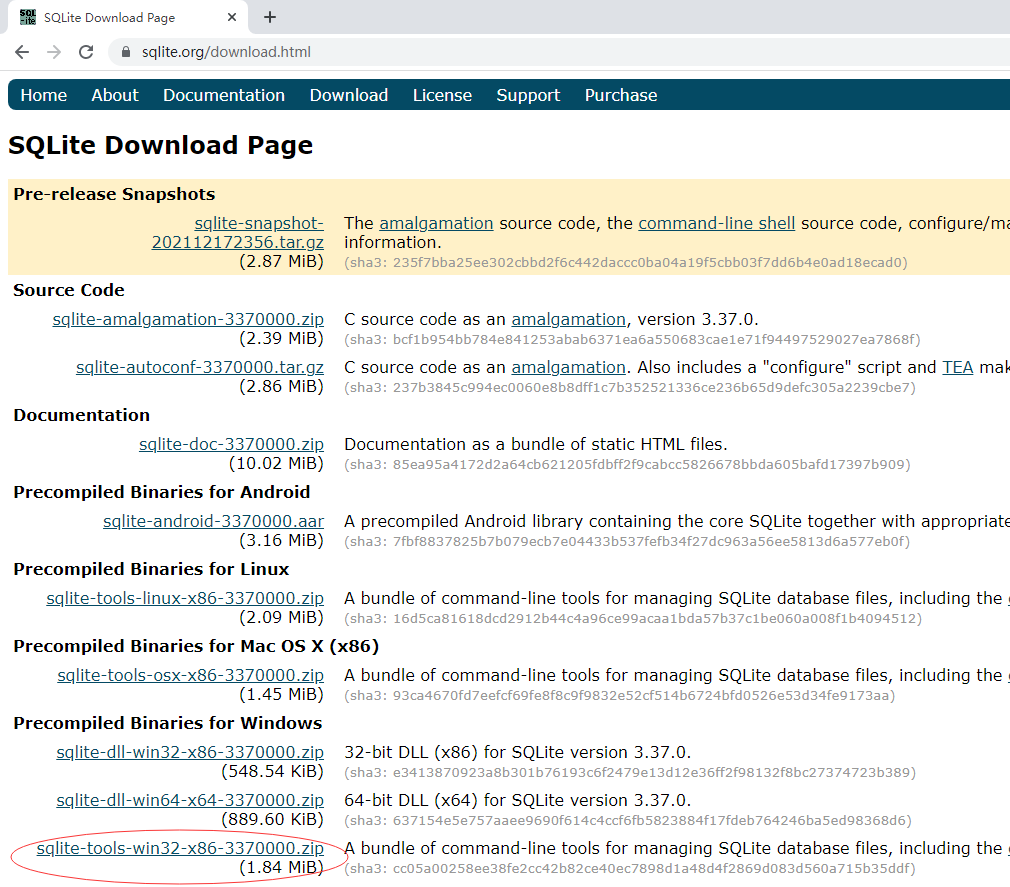The height and width of the screenshot is (887, 1010).
Task: Click Precompiled Binaries for Windows heading
Action: [x=167, y=723]
